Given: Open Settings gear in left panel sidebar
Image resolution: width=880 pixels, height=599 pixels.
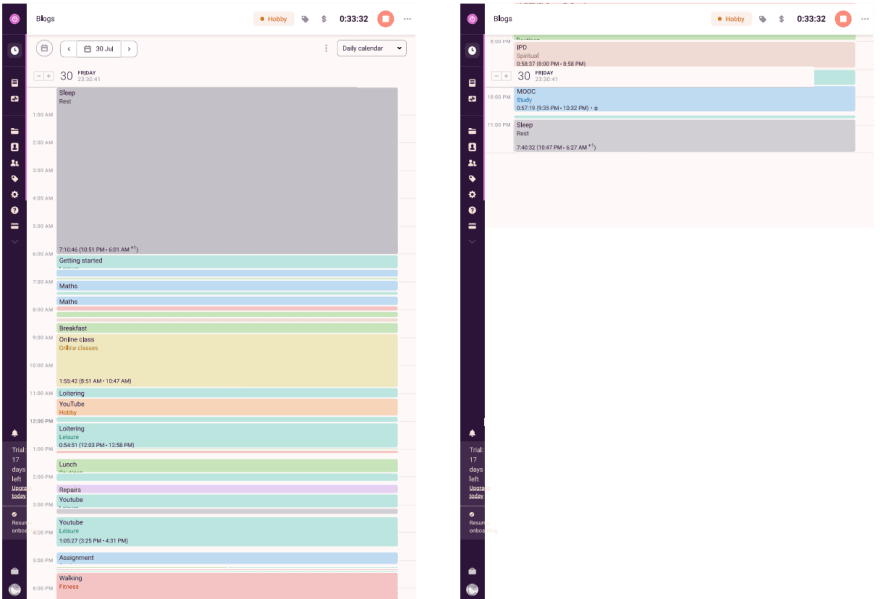Looking at the screenshot, I should (15, 194).
